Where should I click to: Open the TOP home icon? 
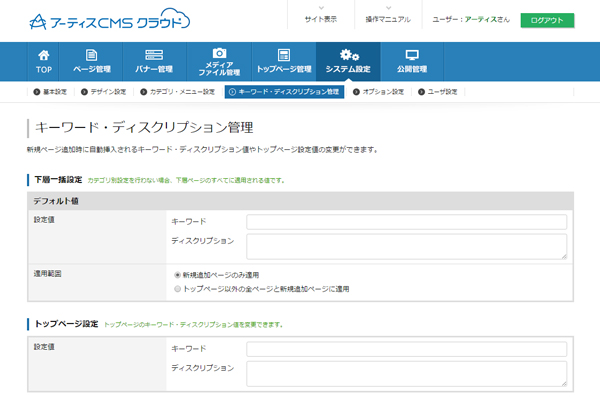[44, 56]
